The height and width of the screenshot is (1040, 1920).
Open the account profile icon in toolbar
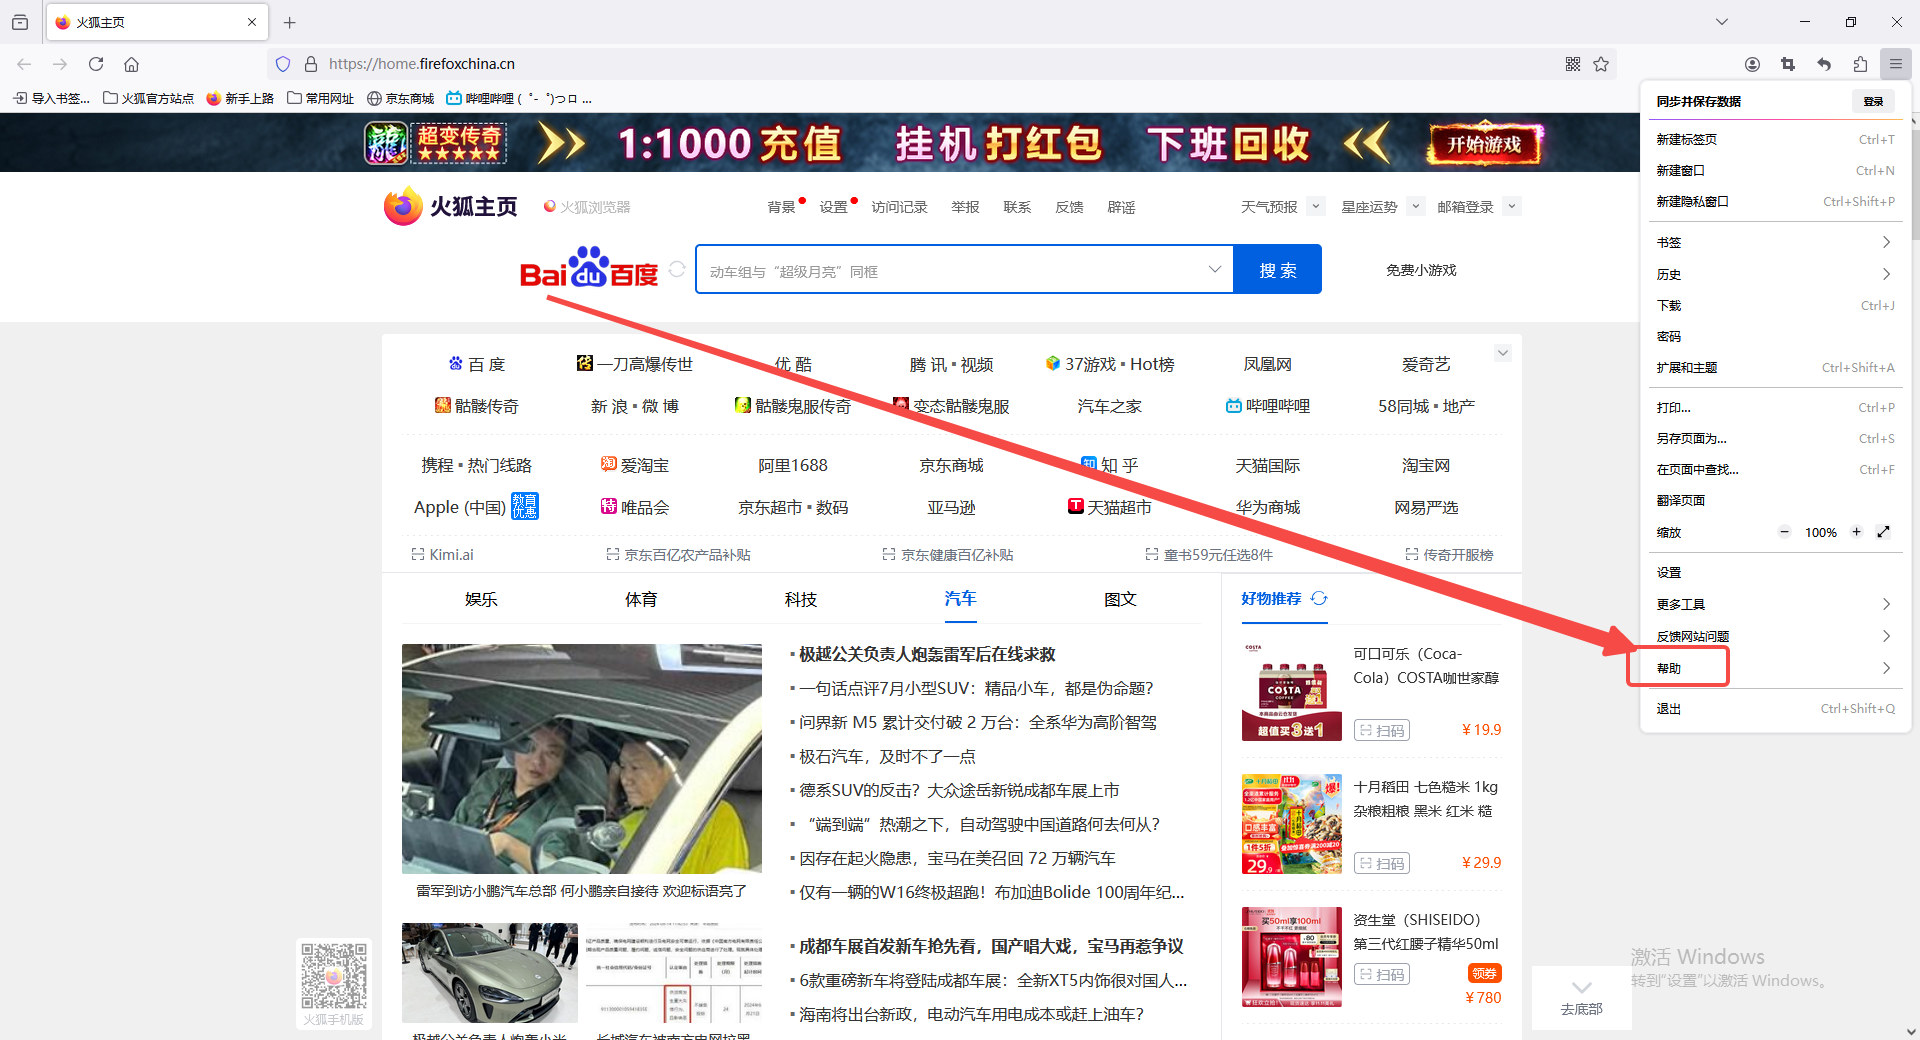pos(1752,64)
